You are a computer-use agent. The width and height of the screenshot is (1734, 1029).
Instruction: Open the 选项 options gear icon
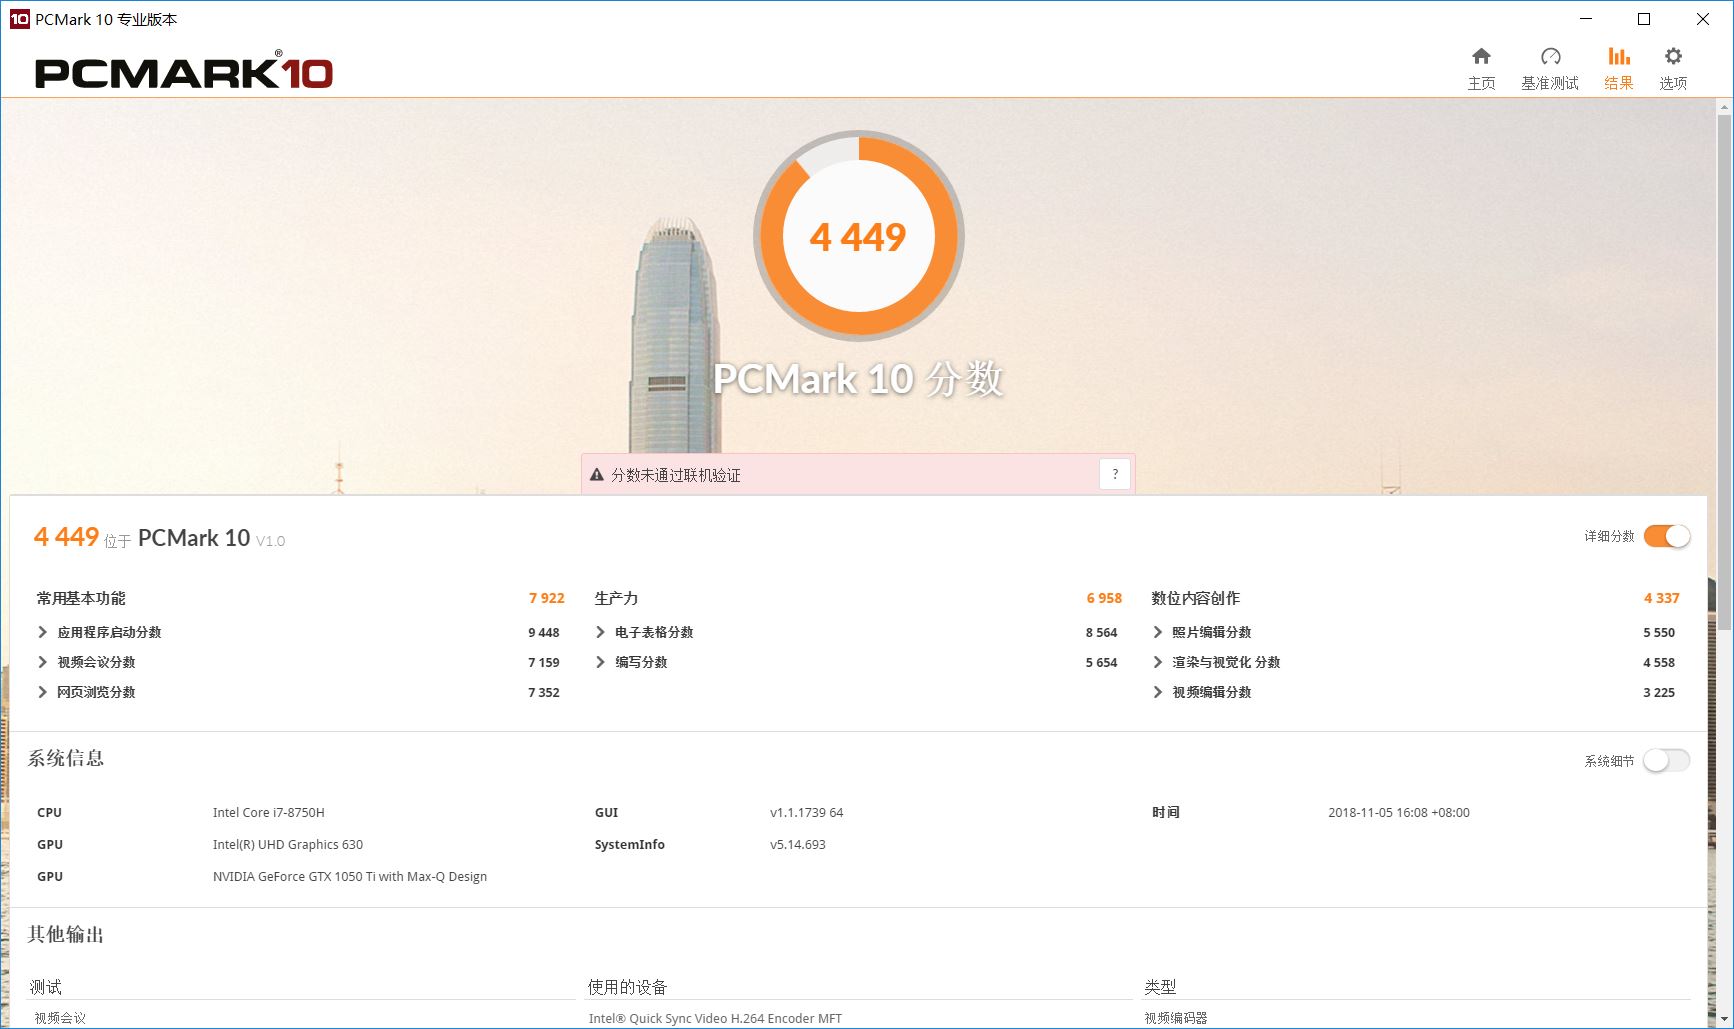(x=1673, y=56)
